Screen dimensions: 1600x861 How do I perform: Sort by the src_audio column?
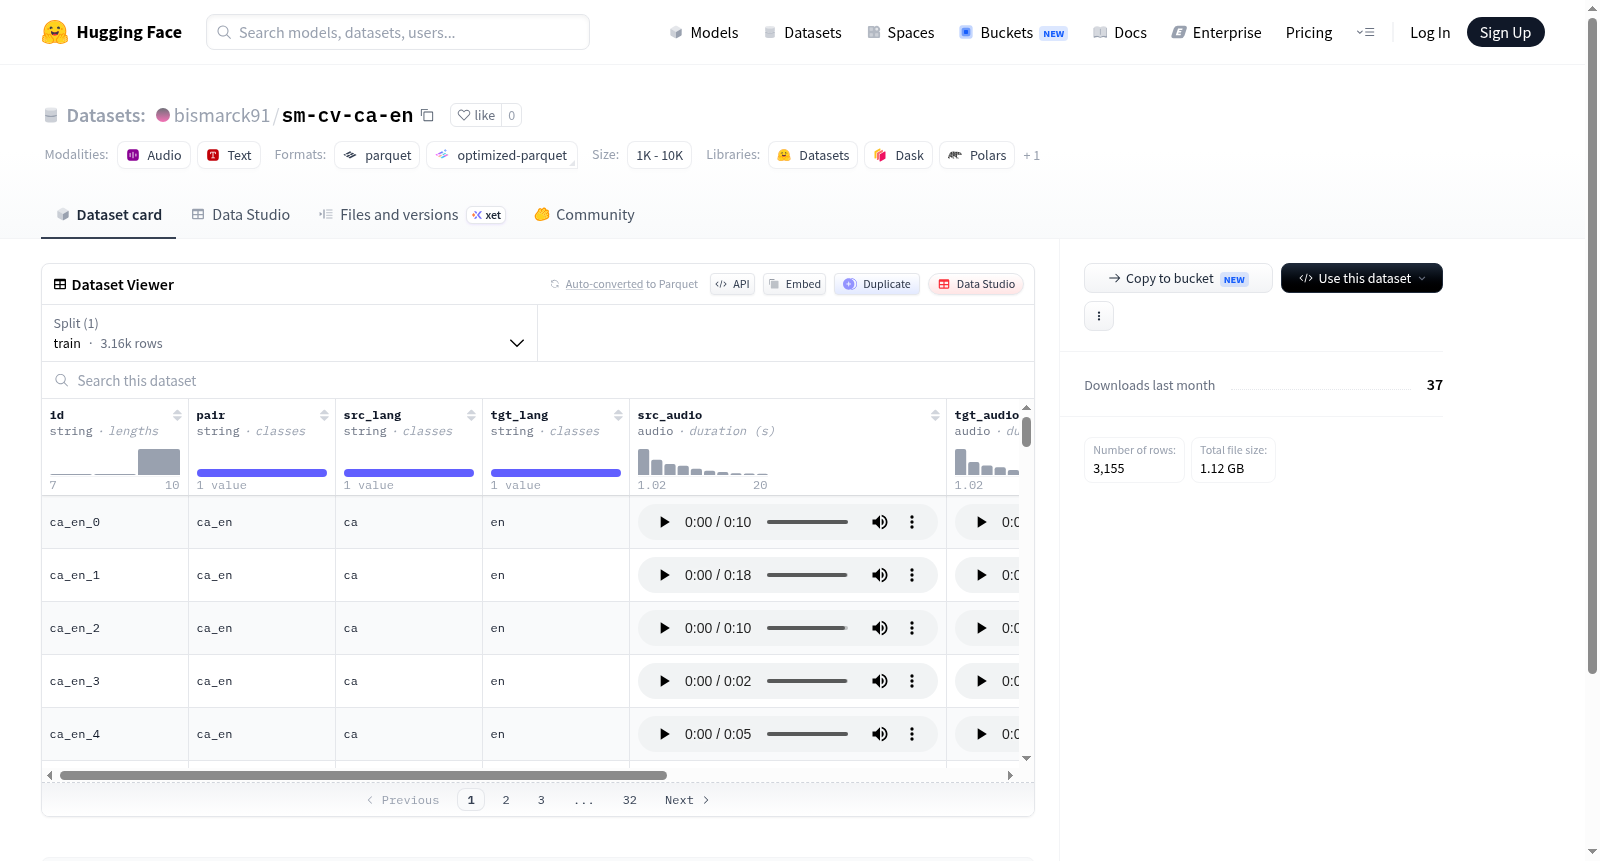coord(935,415)
